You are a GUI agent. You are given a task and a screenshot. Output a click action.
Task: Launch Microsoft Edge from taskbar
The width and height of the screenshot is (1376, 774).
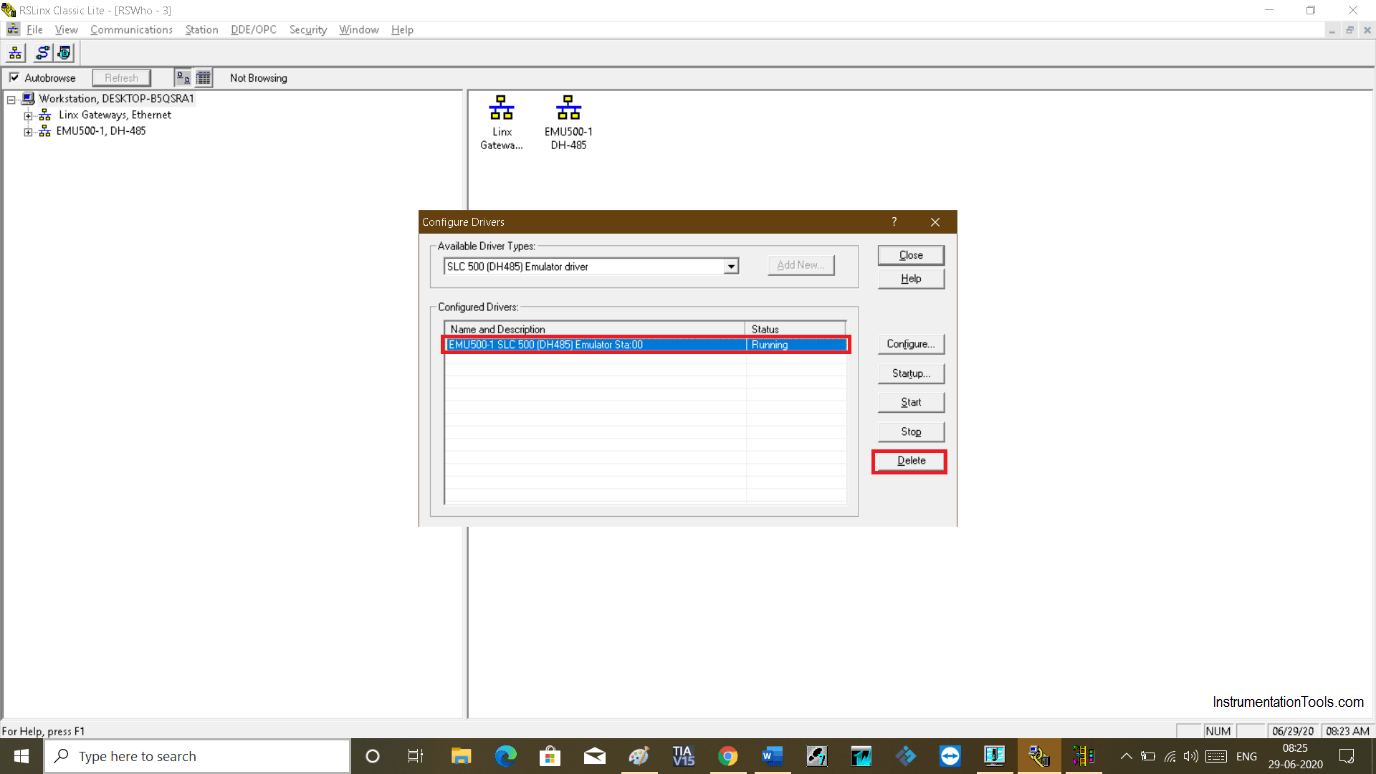tap(506, 756)
